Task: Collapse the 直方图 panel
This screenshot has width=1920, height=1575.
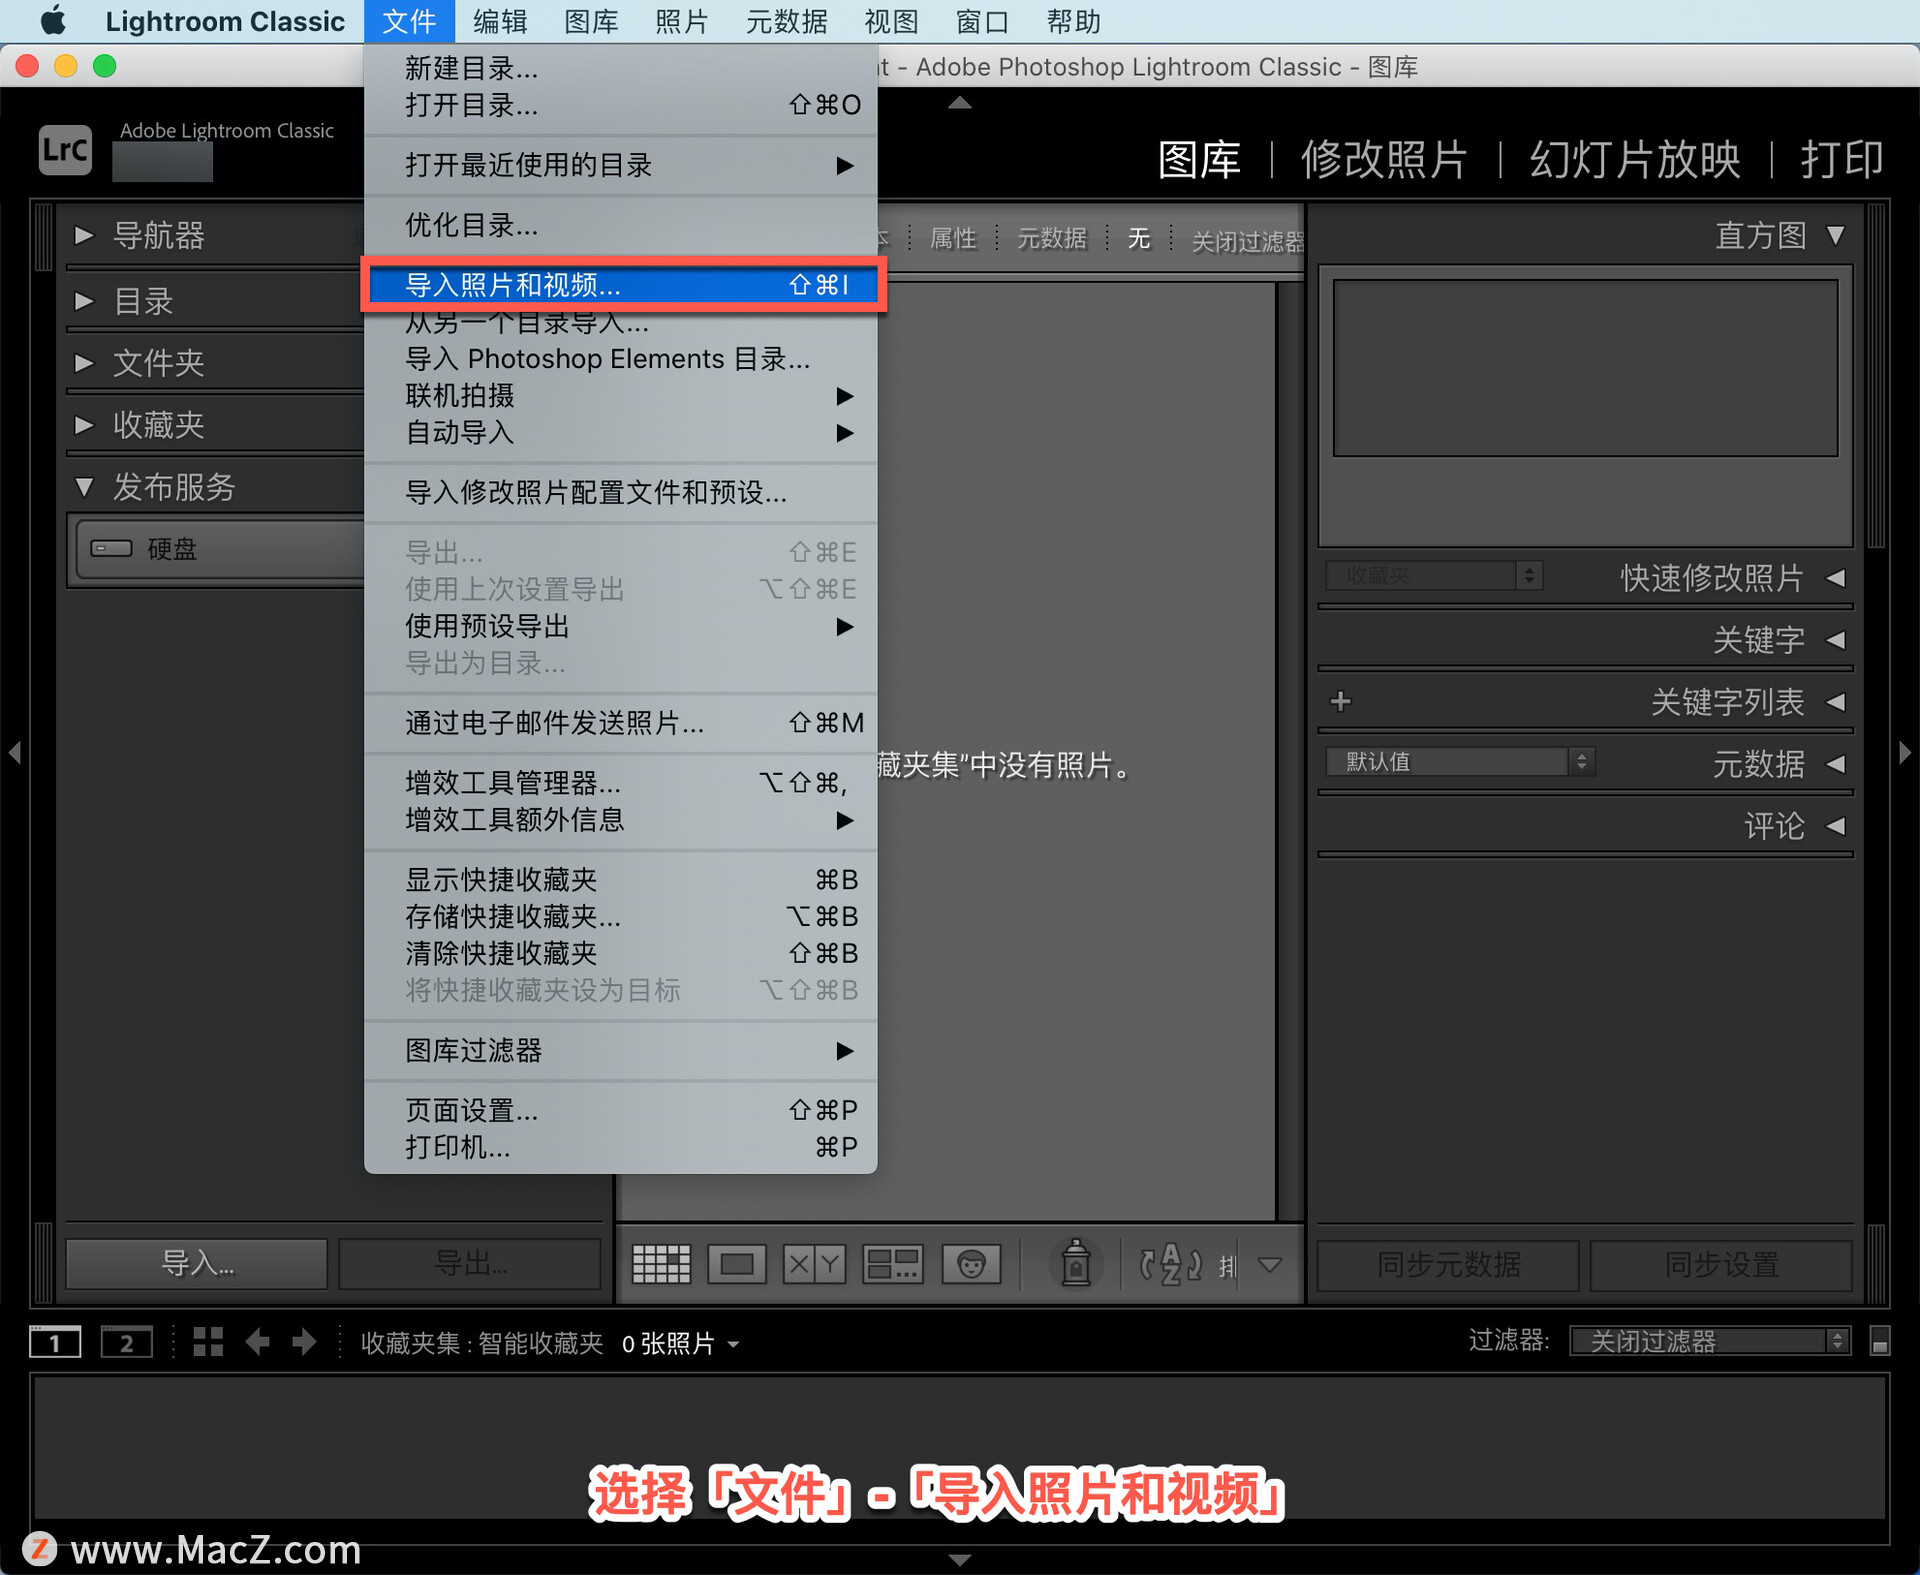Action: coord(1836,235)
